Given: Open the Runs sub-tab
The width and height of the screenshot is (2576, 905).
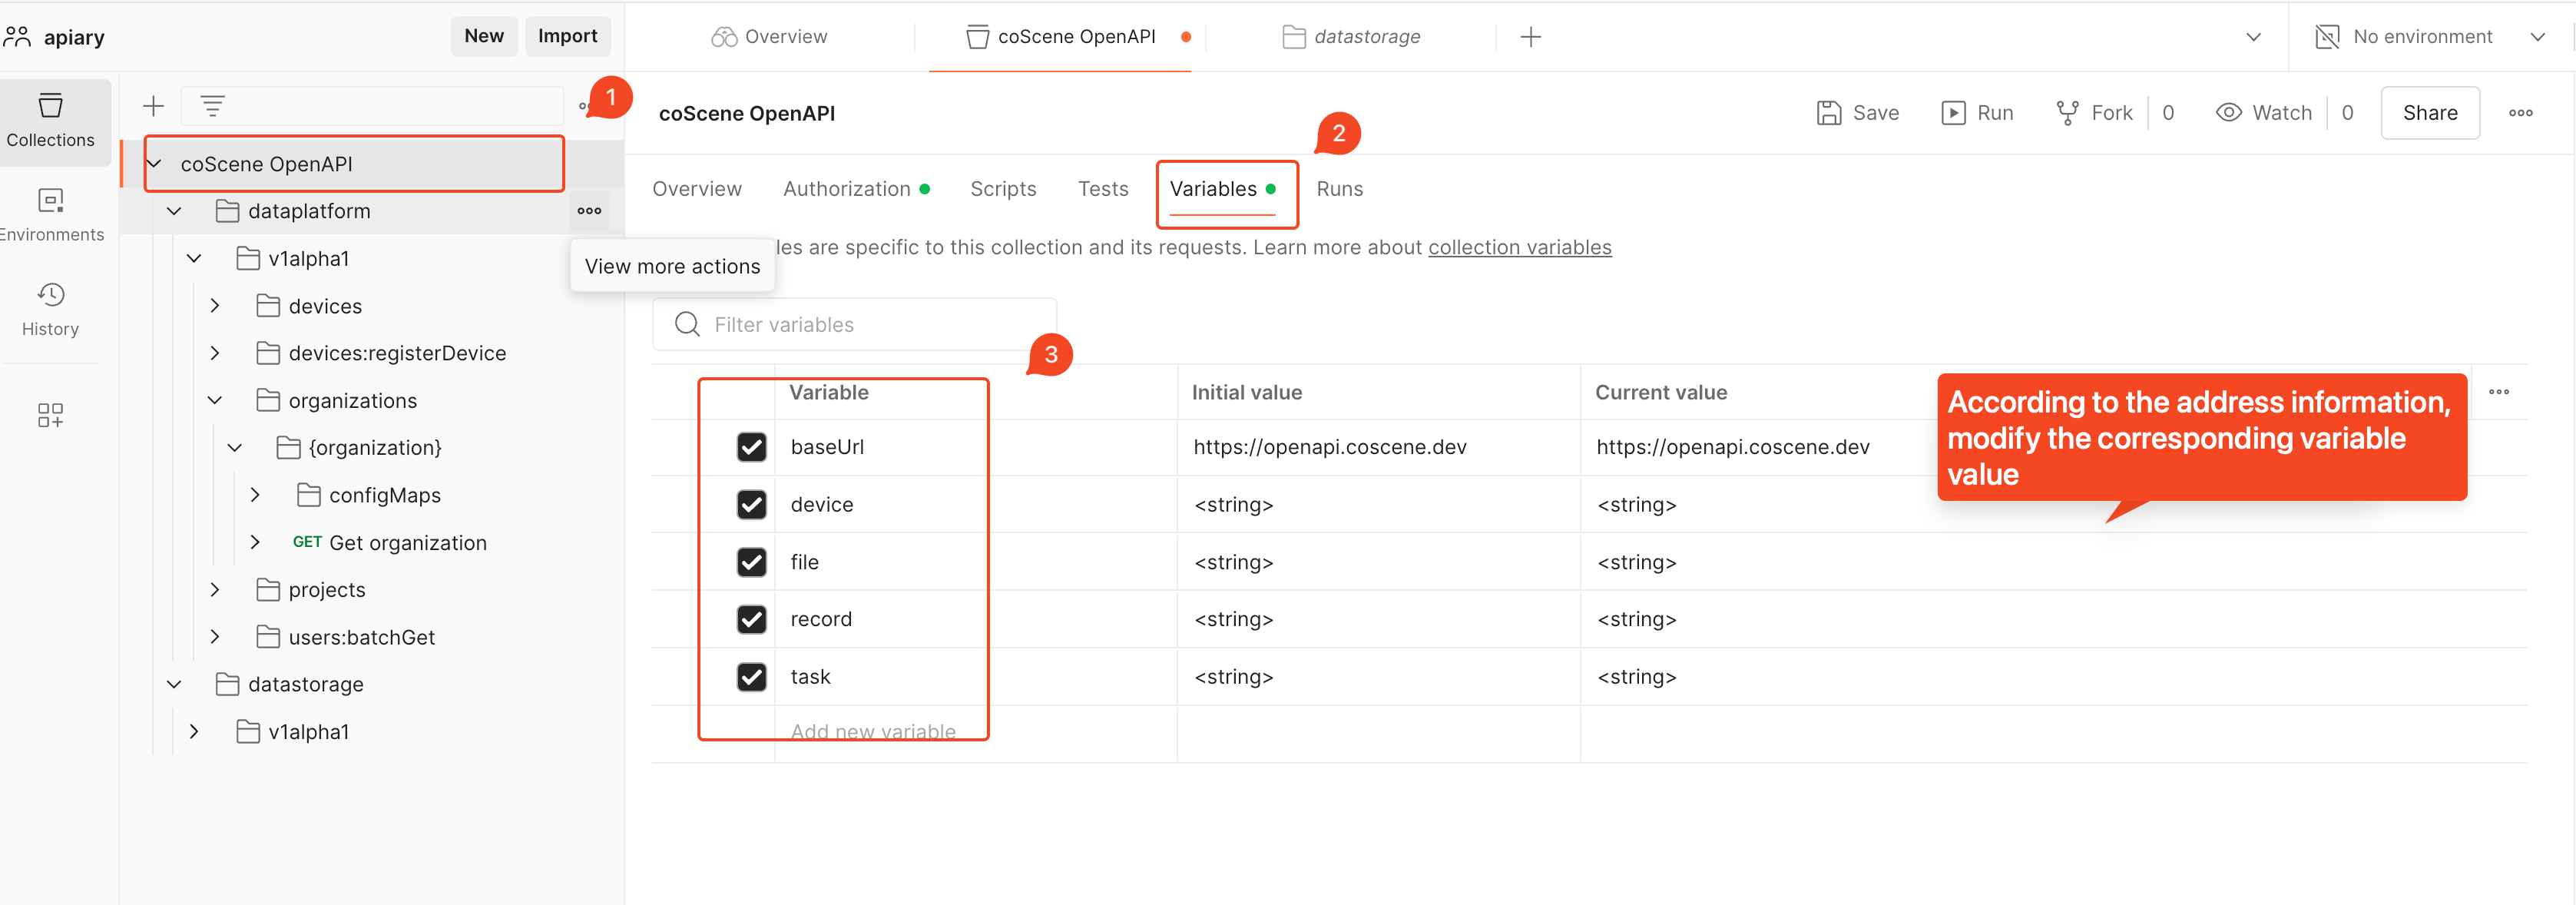Looking at the screenshot, I should (1339, 189).
